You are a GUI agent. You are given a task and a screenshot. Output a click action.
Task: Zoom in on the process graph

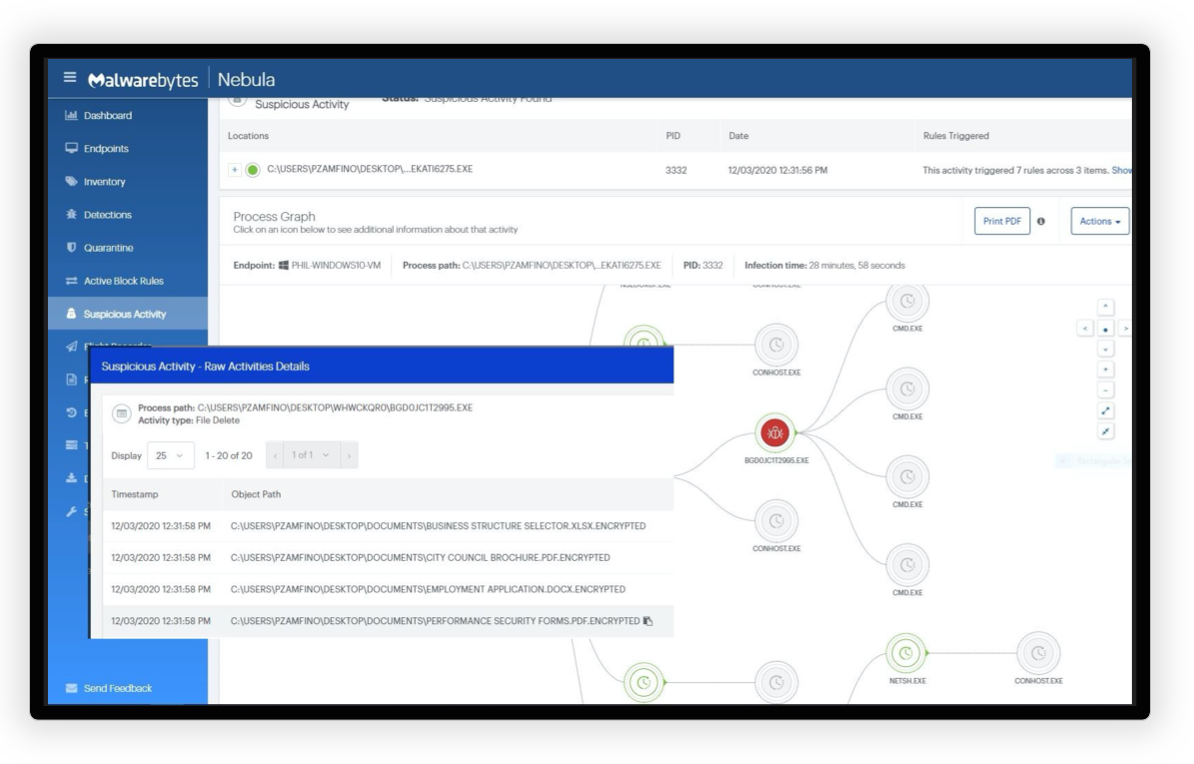tap(1105, 369)
